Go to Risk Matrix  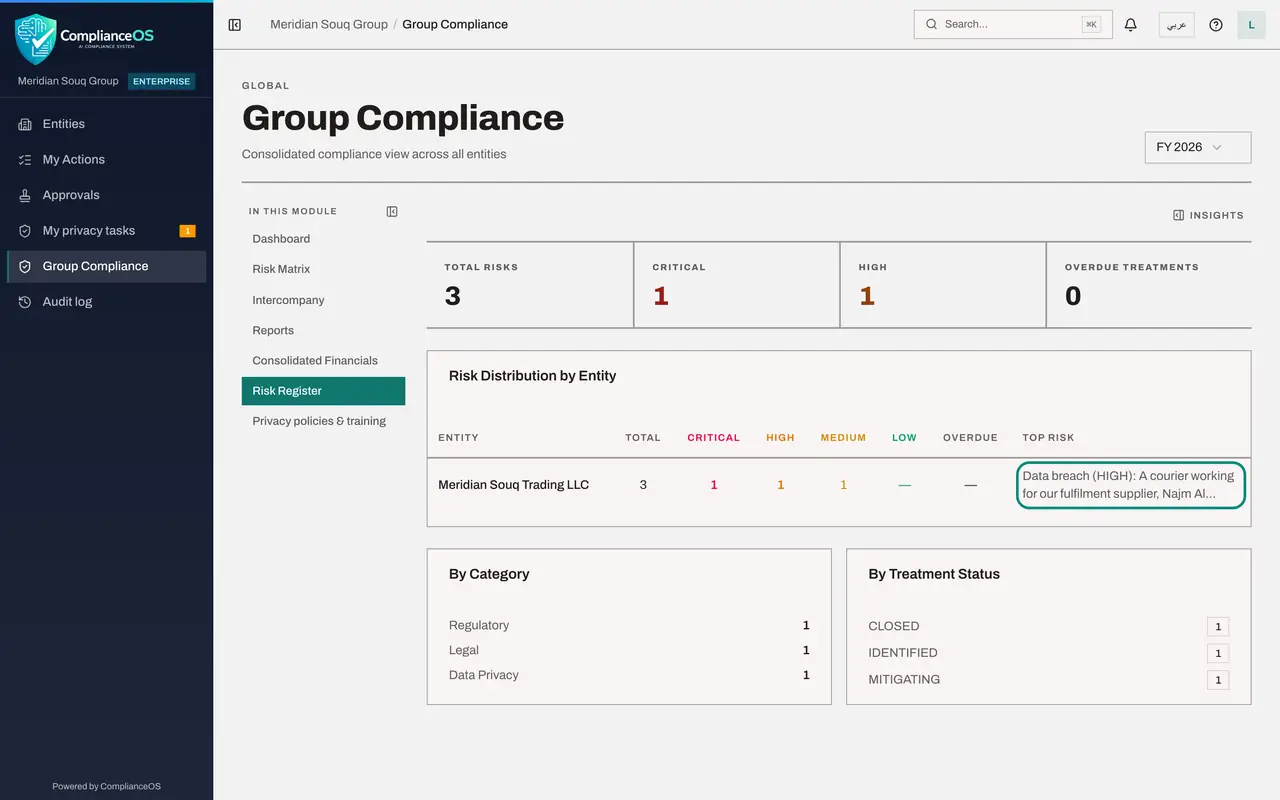pyautogui.click(x=323, y=269)
